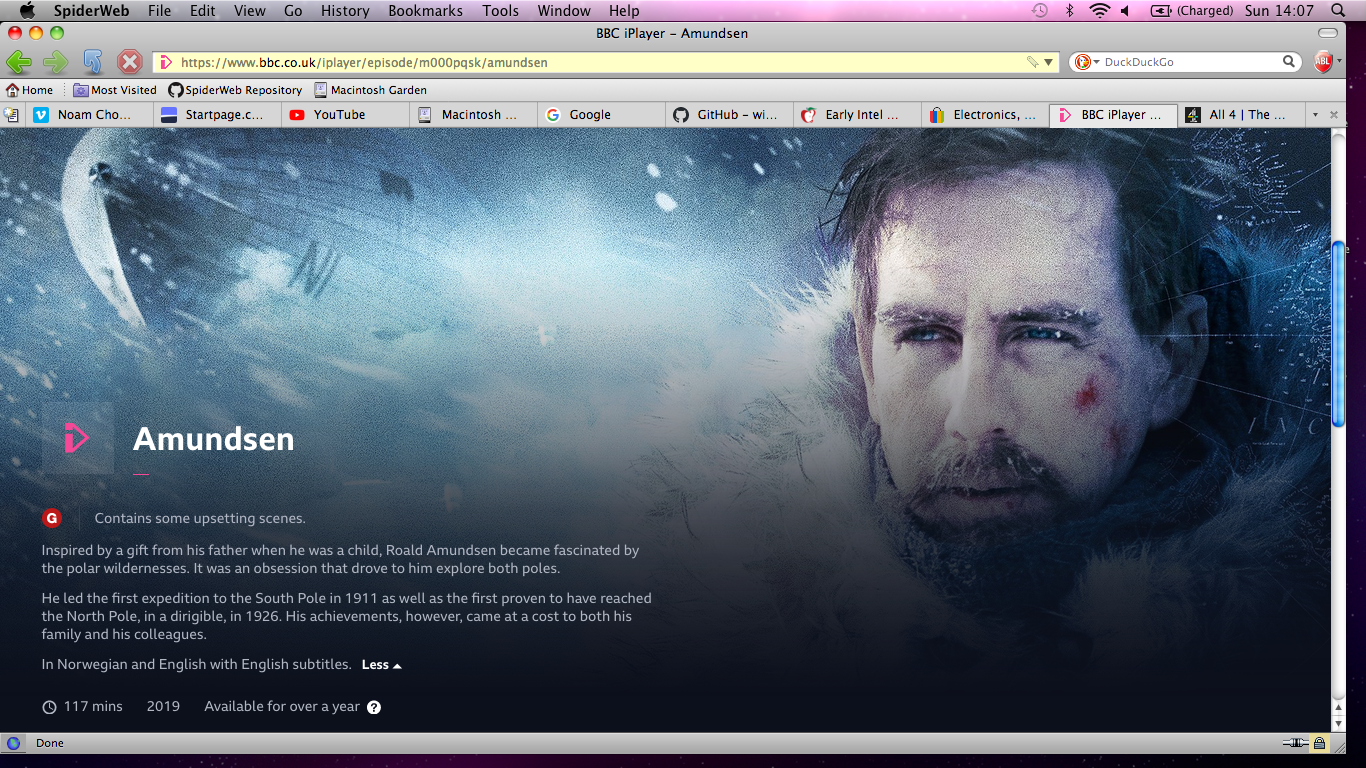Close the current tab with the tab-bar X
This screenshot has height=768, width=1366.
point(1333,115)
